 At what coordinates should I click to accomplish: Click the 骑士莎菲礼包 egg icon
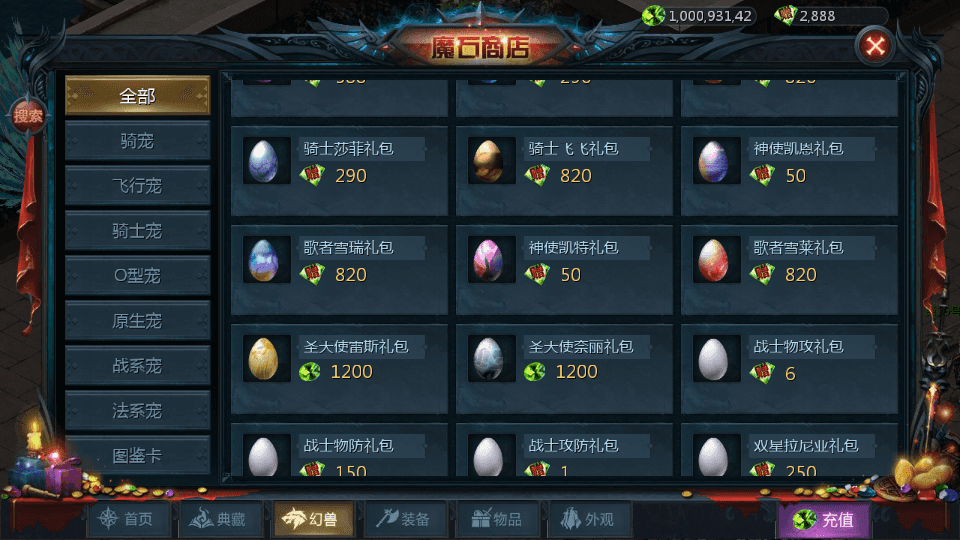[264, 161]
